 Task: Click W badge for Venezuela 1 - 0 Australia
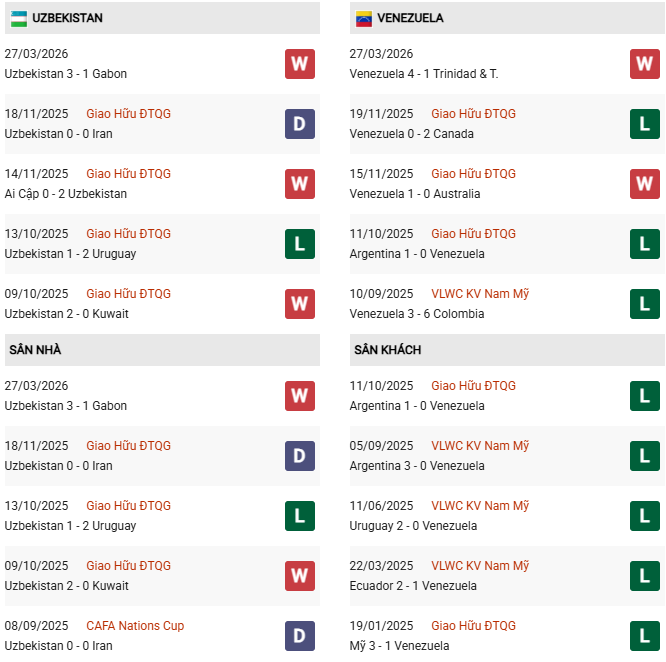click(645, 184)
